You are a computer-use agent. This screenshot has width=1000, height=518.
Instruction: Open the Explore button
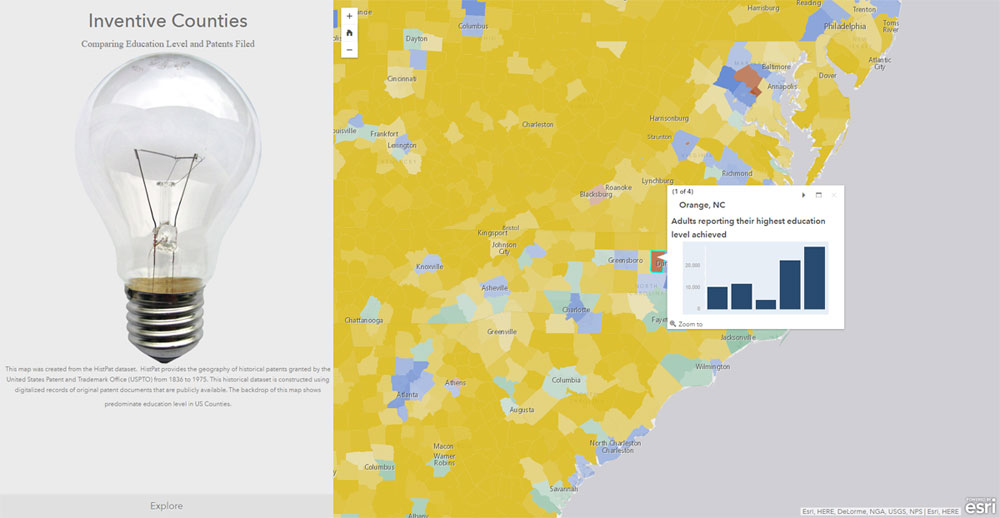(x=166, y=506)
